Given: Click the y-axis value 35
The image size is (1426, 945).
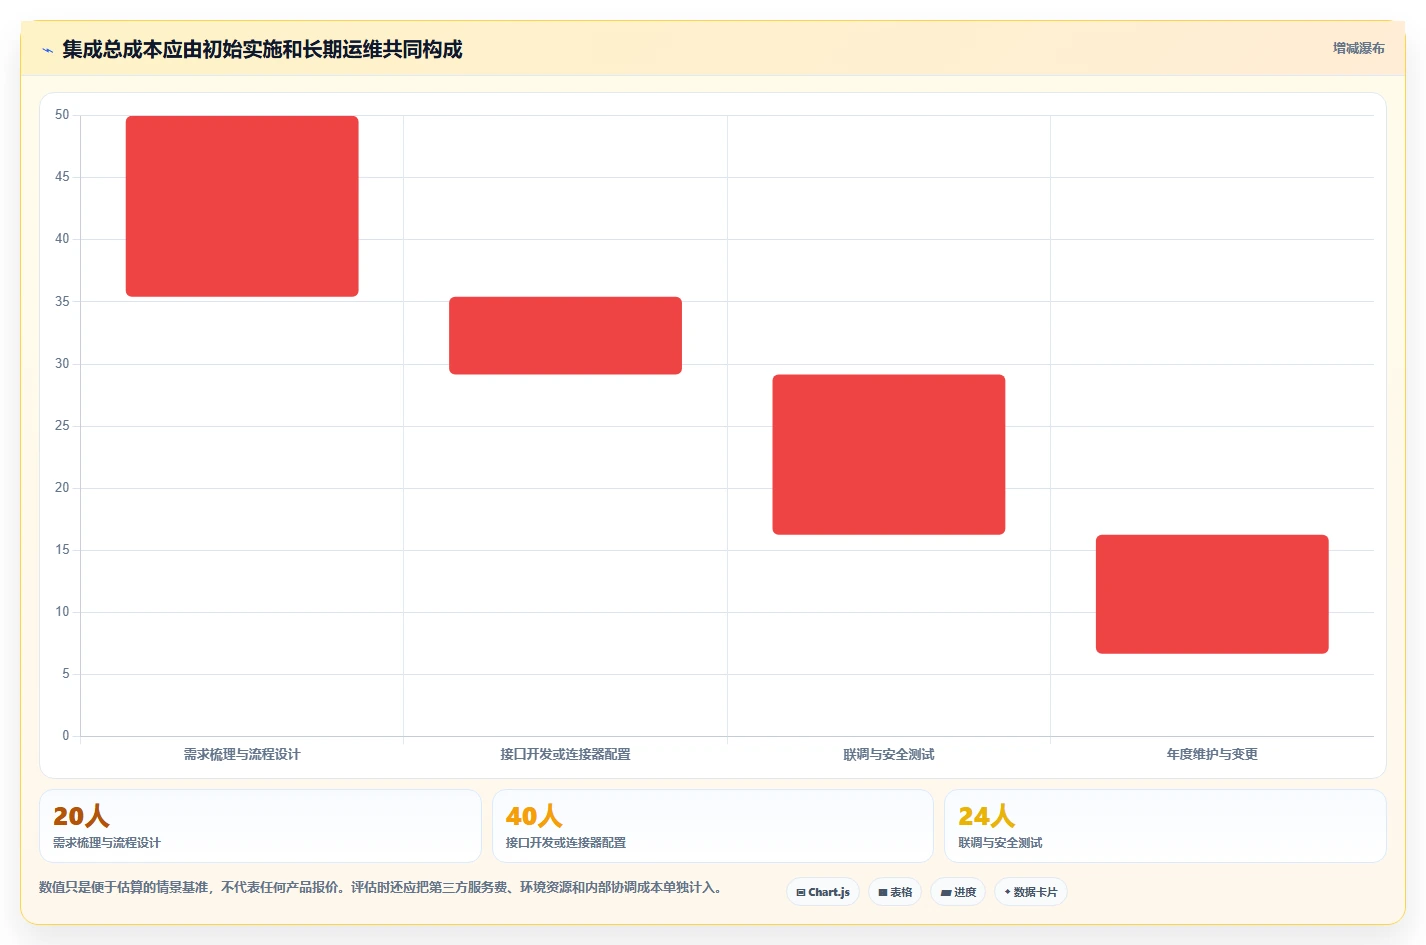Looking at the screenshot, I should [x=62, y=301].
